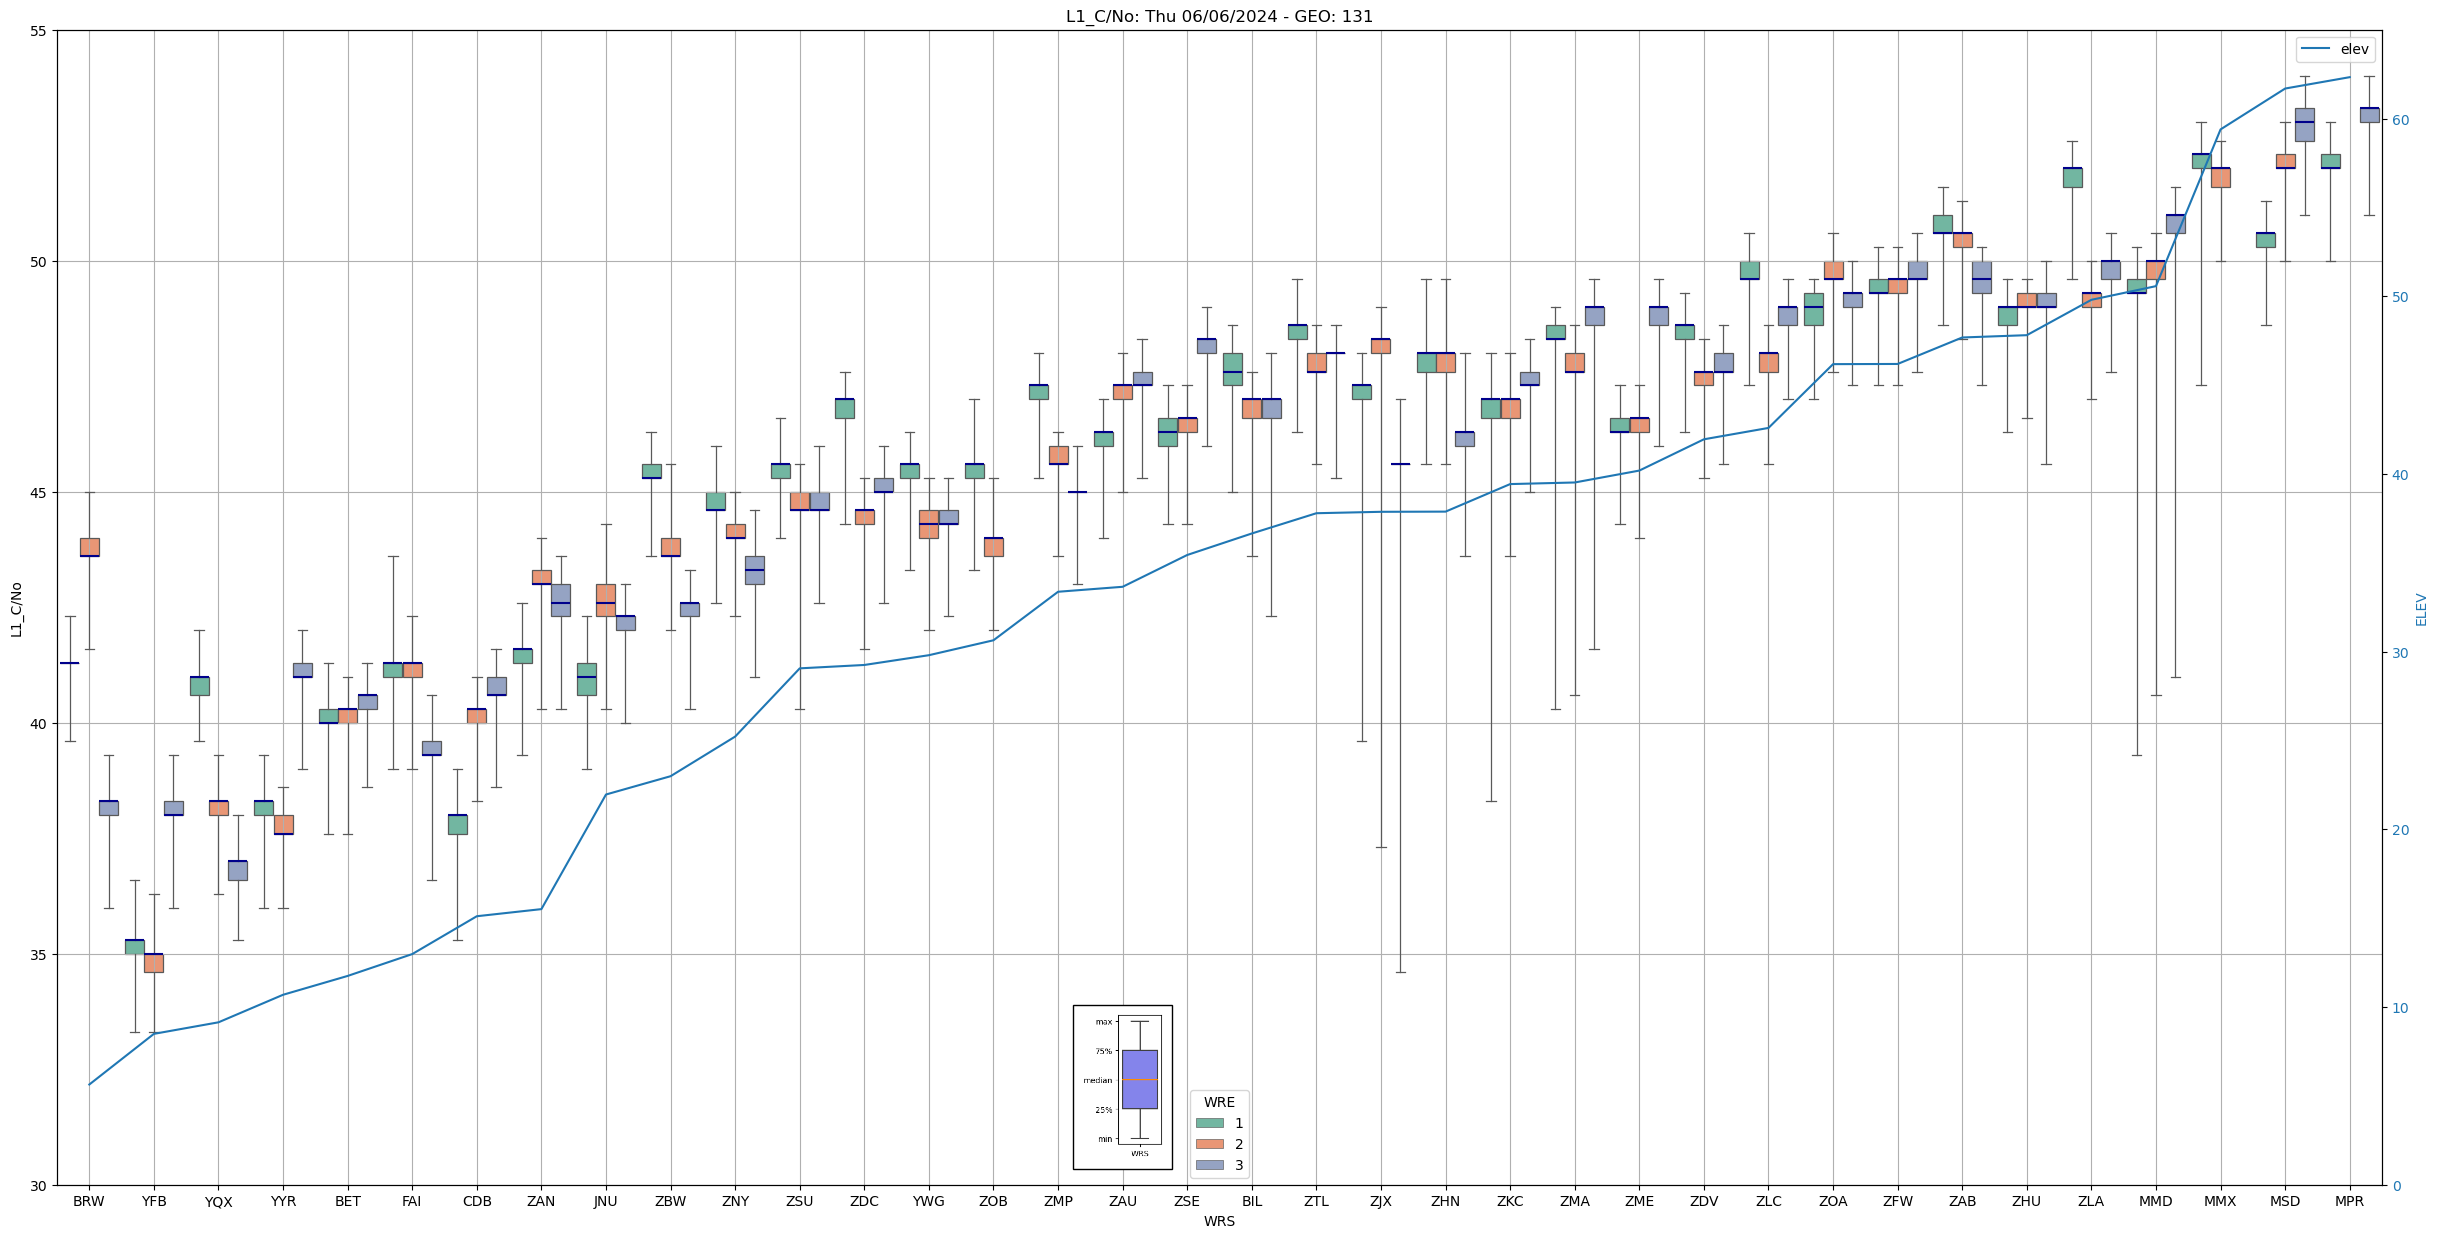
Task: Click the ZNY station label
Action: (x=735, y=1201)
